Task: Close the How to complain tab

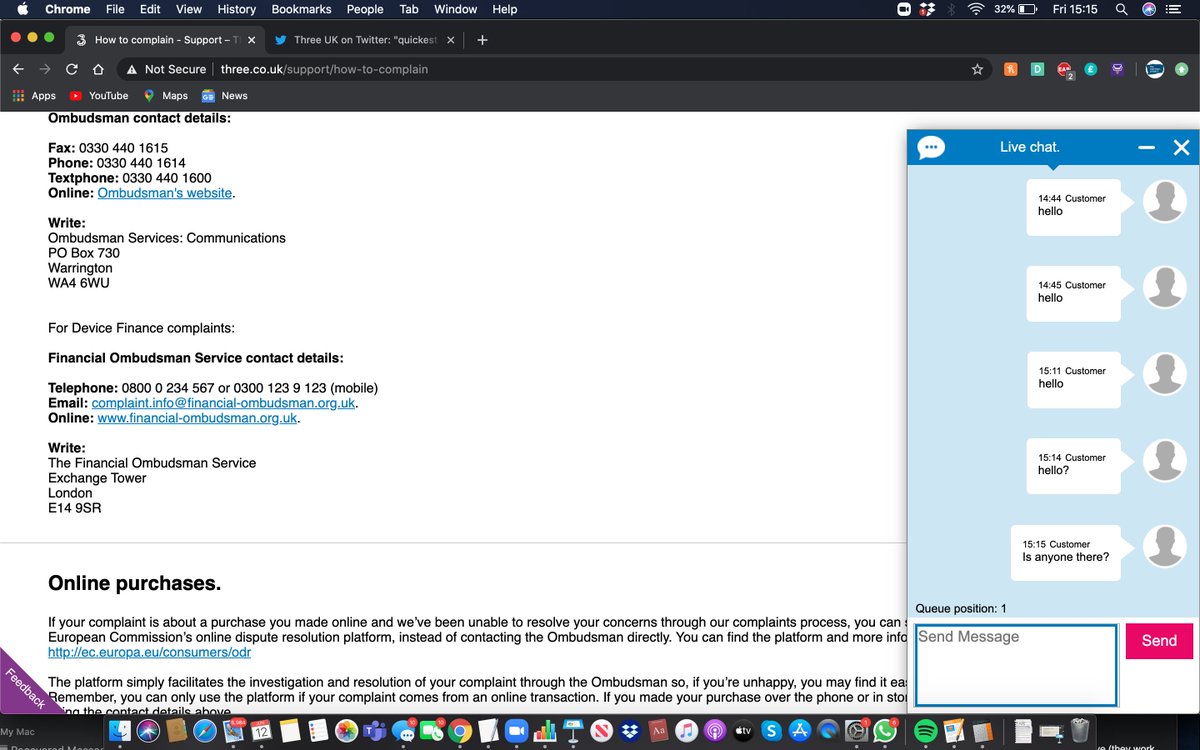Action: (251, 40)
